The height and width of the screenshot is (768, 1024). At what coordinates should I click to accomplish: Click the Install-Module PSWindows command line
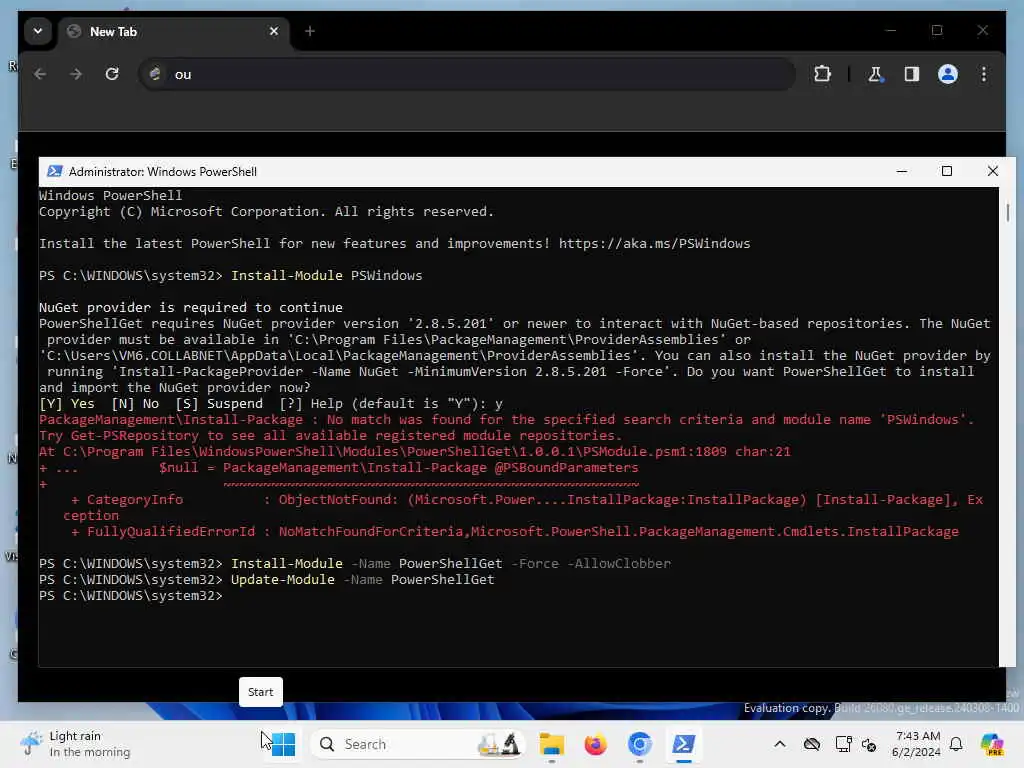coord(231,276)
